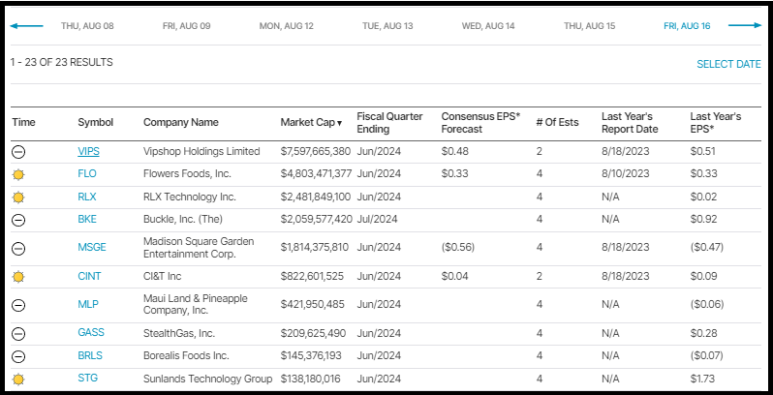Screen dimensions: 773x395
Task: Click the $822,601,525 market cap value
Action: [312, 276]
